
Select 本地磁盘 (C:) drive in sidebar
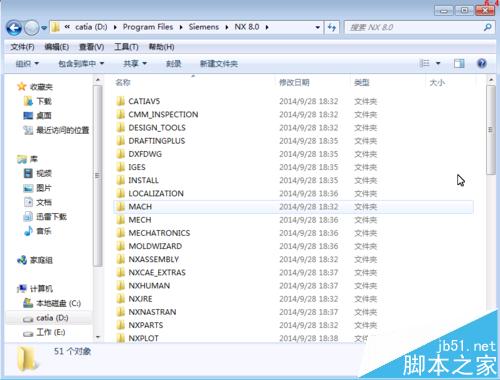(x=52, y=303)
